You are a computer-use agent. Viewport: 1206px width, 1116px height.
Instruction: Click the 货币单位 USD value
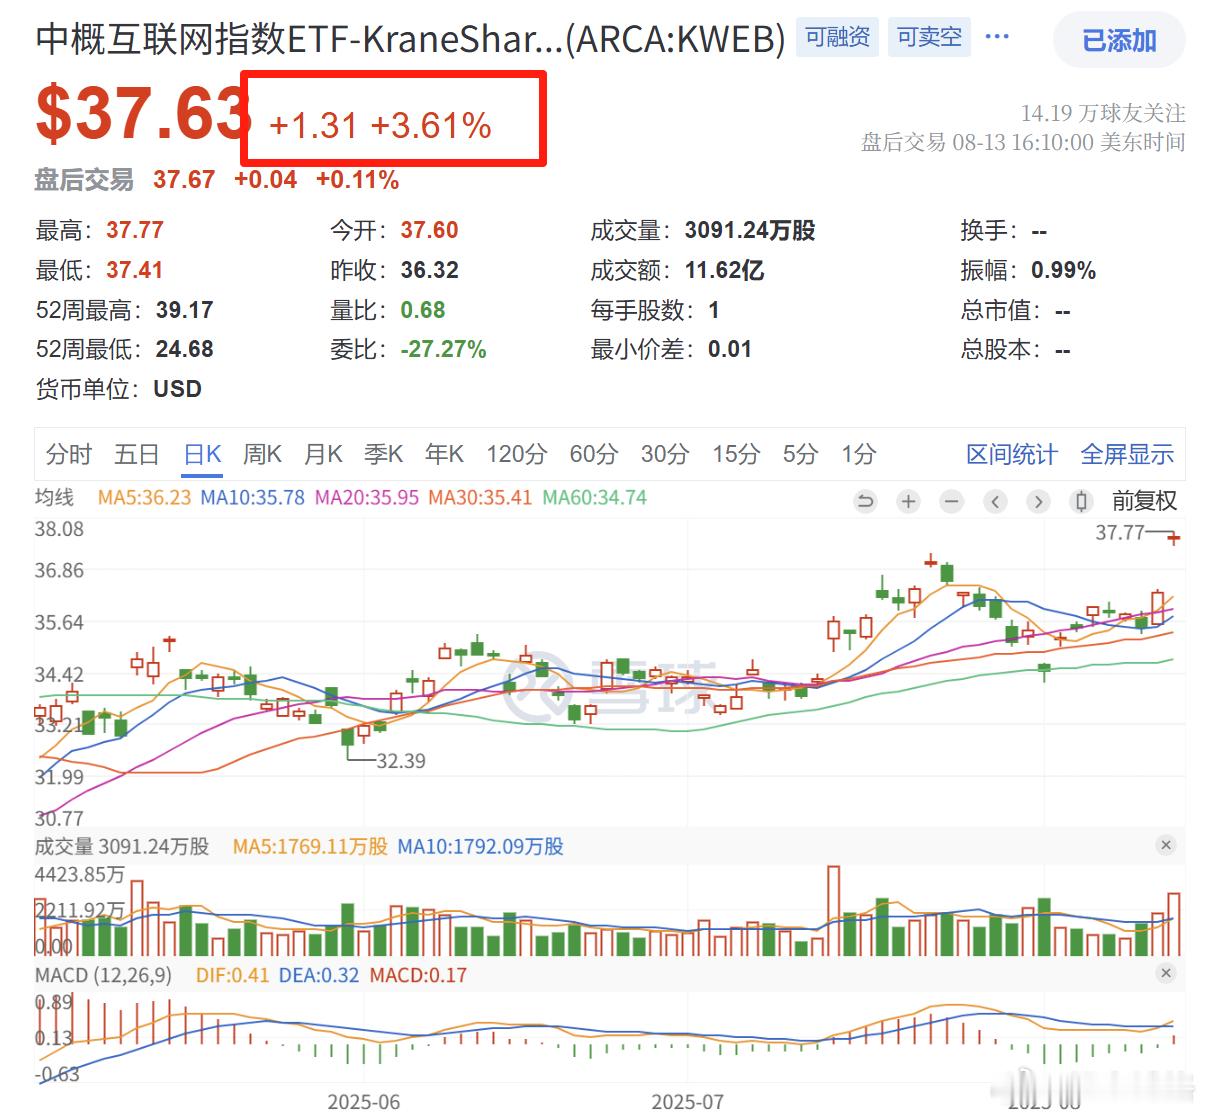point(177,389)
